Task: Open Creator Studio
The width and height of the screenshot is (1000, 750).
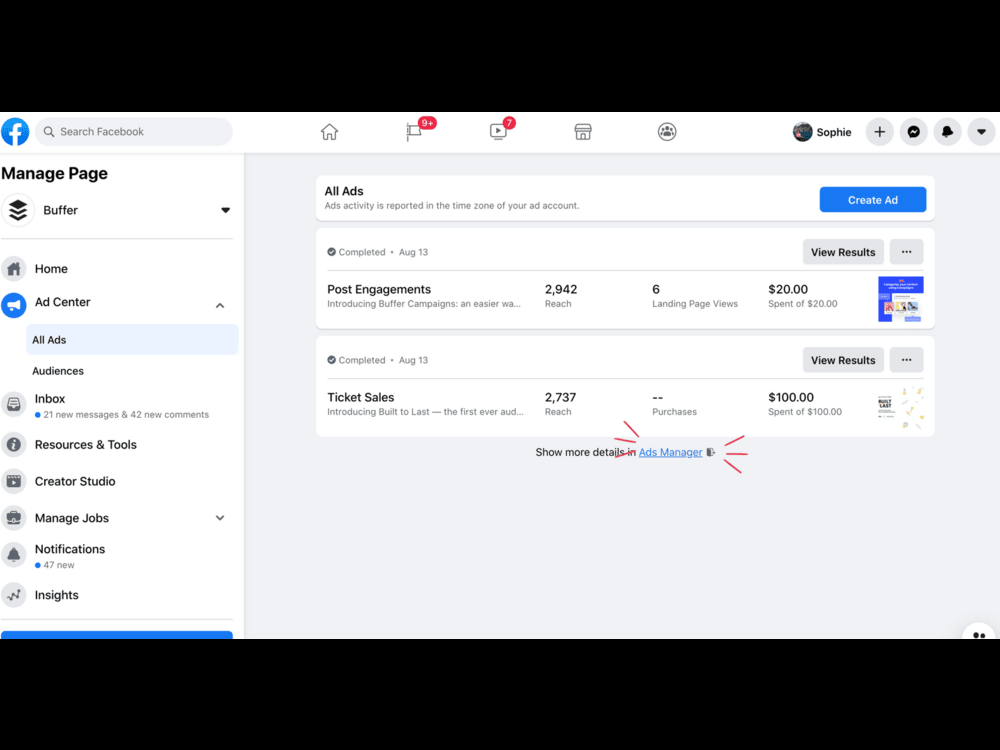Action: 75,482
